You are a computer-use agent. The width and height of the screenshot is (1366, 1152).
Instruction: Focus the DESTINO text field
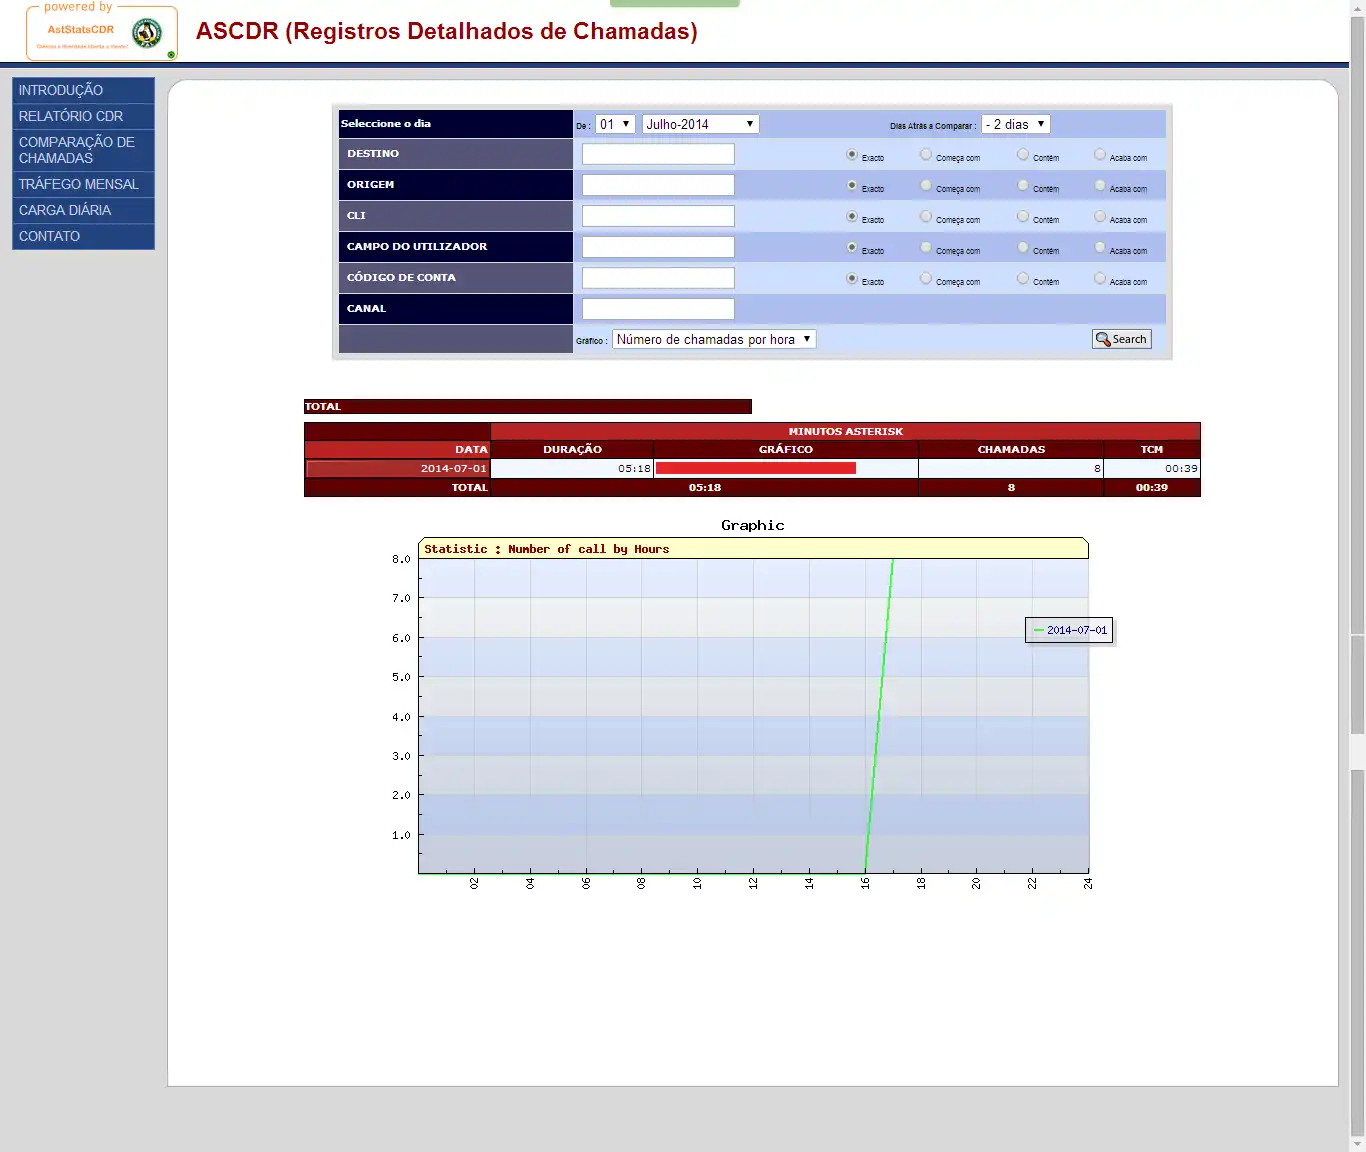[x=658, y=154]
